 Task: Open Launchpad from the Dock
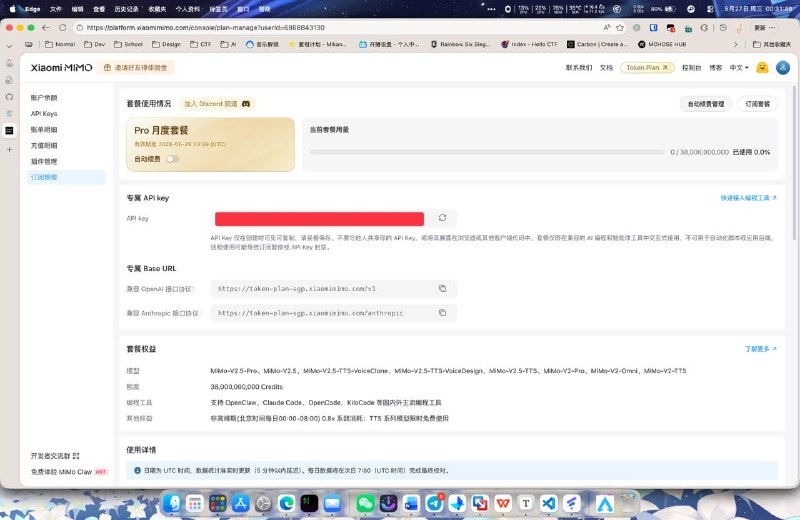coord(194,504)
